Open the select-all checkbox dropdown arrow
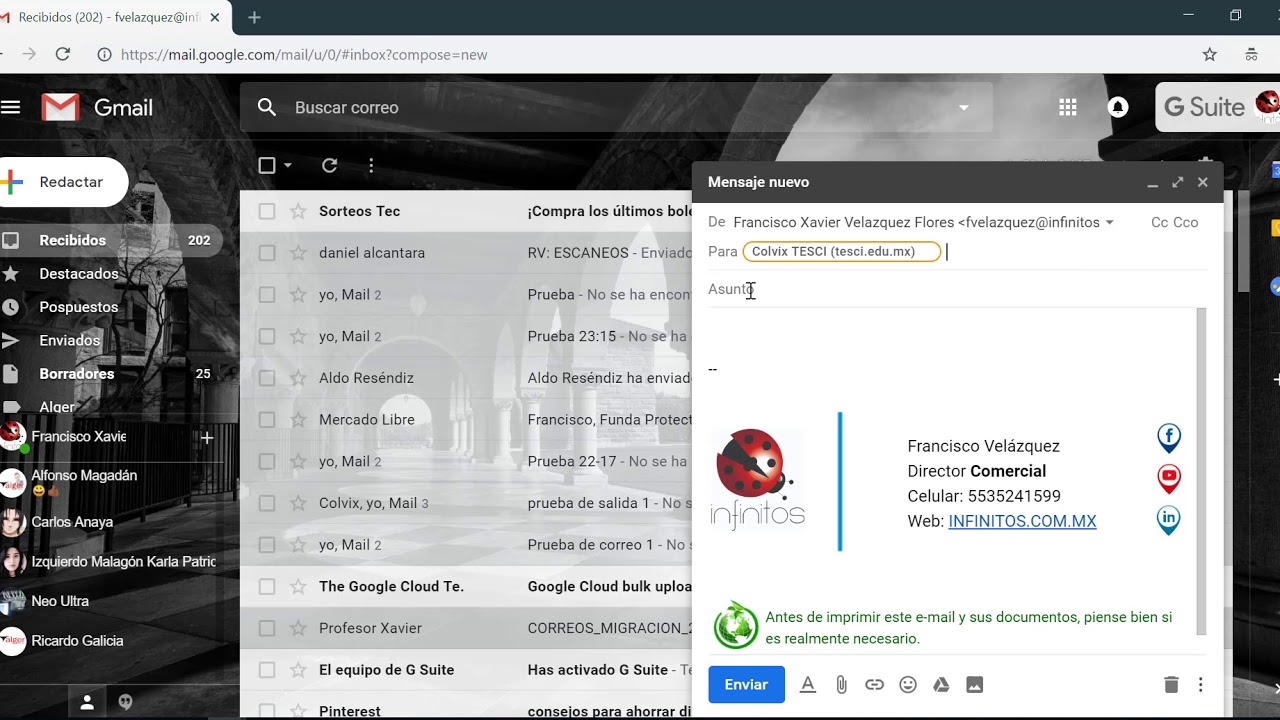Image resolution: width=1280 pixels, height=720 pixels. [x=288, y=165]
